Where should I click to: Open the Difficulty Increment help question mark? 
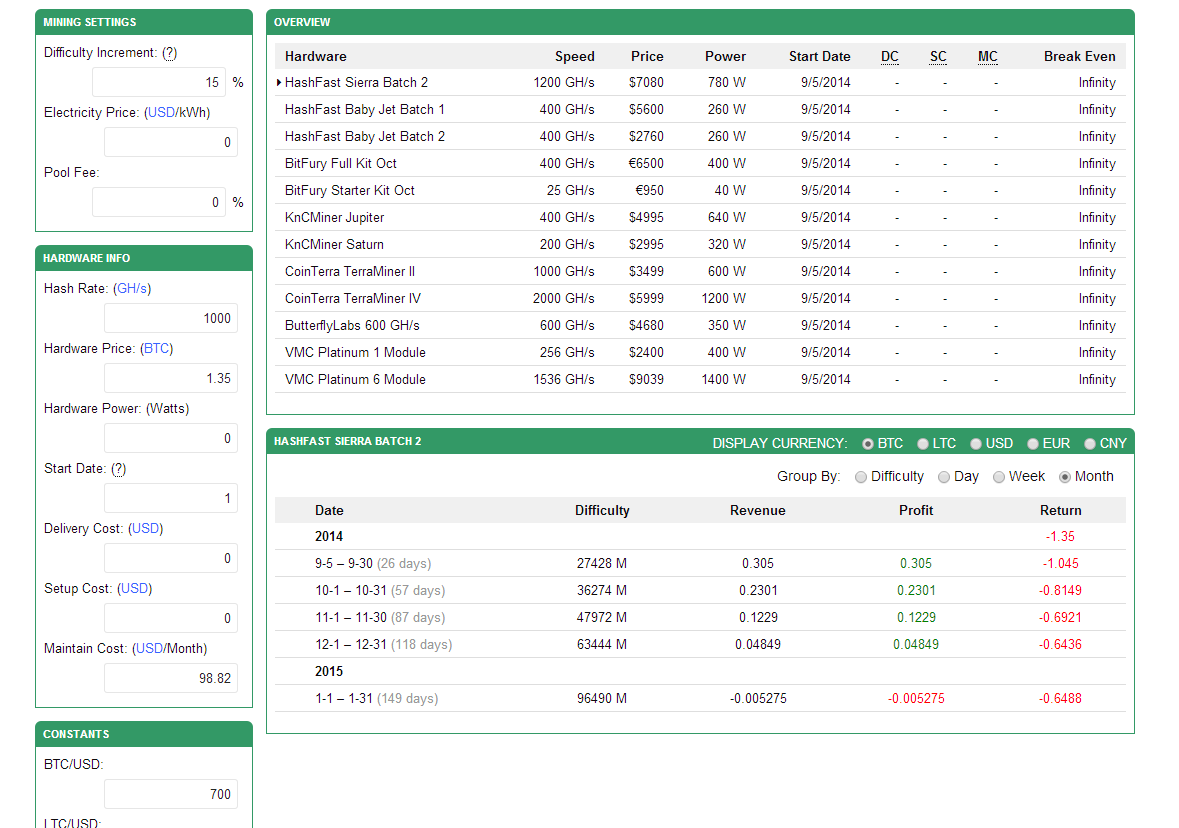[x=170, y=53]
